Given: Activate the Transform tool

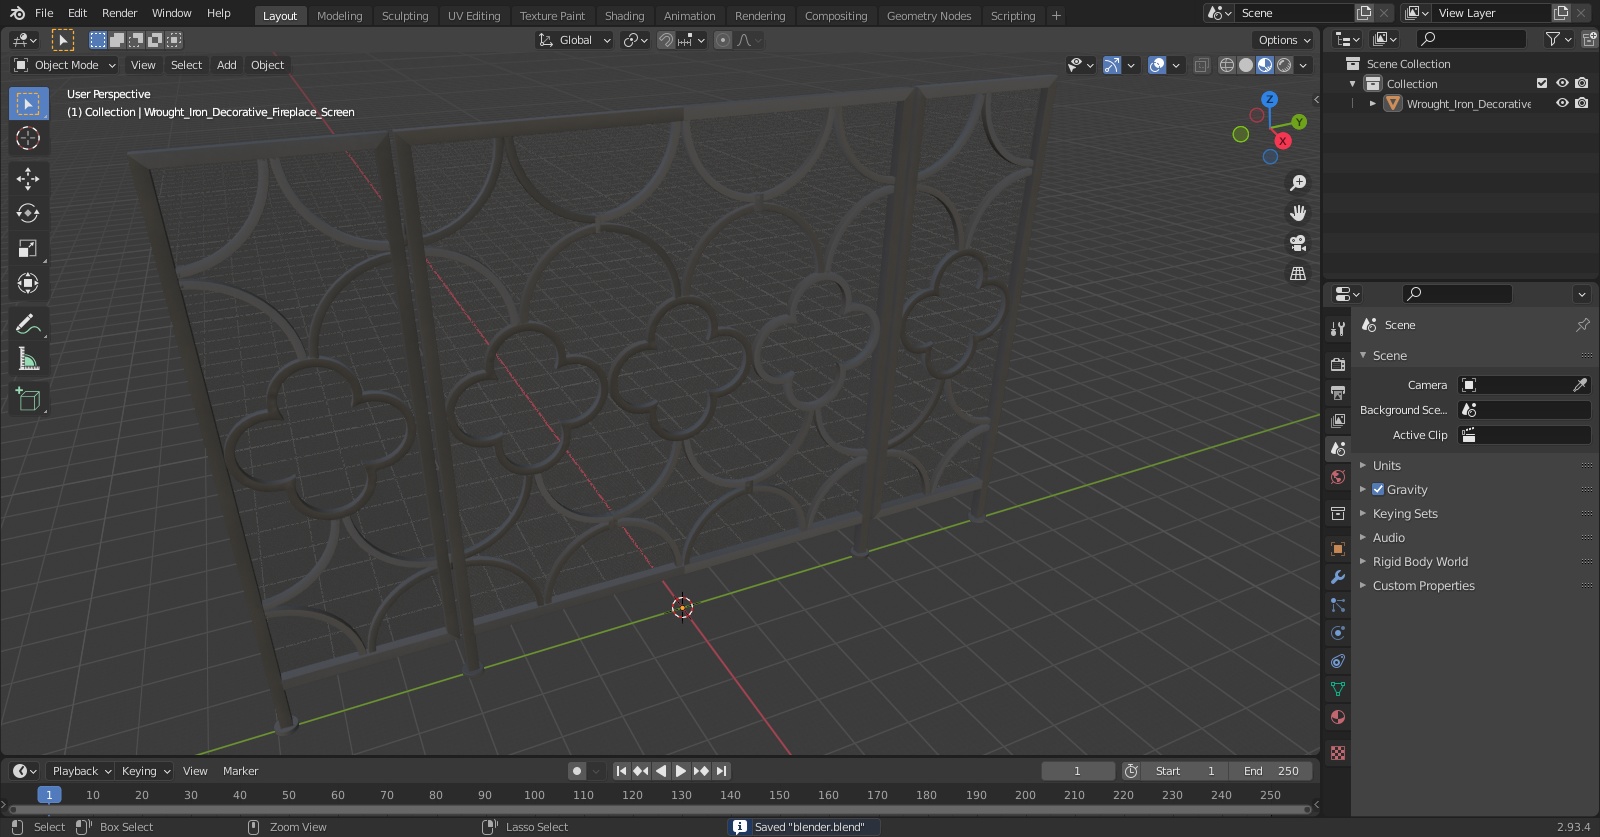Looking at the screenshot, I should tap(28, 283).
